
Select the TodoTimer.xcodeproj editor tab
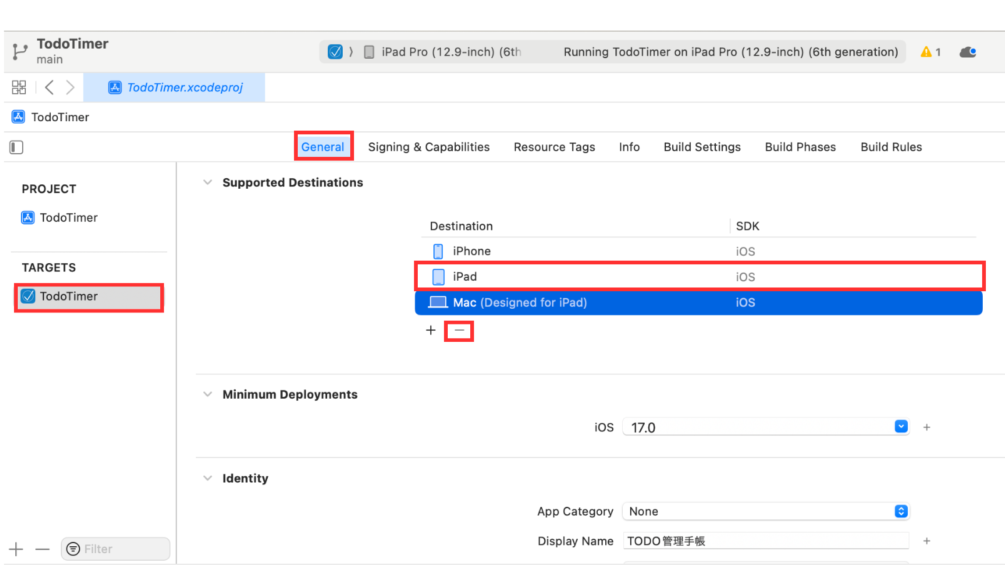(x=174, y=87)
